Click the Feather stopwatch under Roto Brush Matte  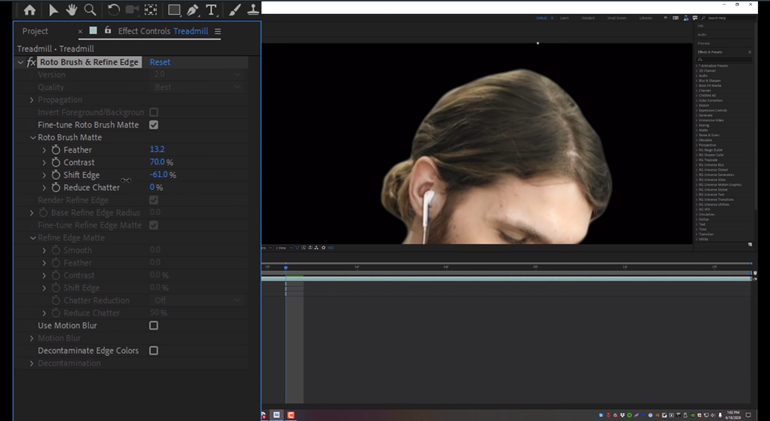tap(56, 150)
